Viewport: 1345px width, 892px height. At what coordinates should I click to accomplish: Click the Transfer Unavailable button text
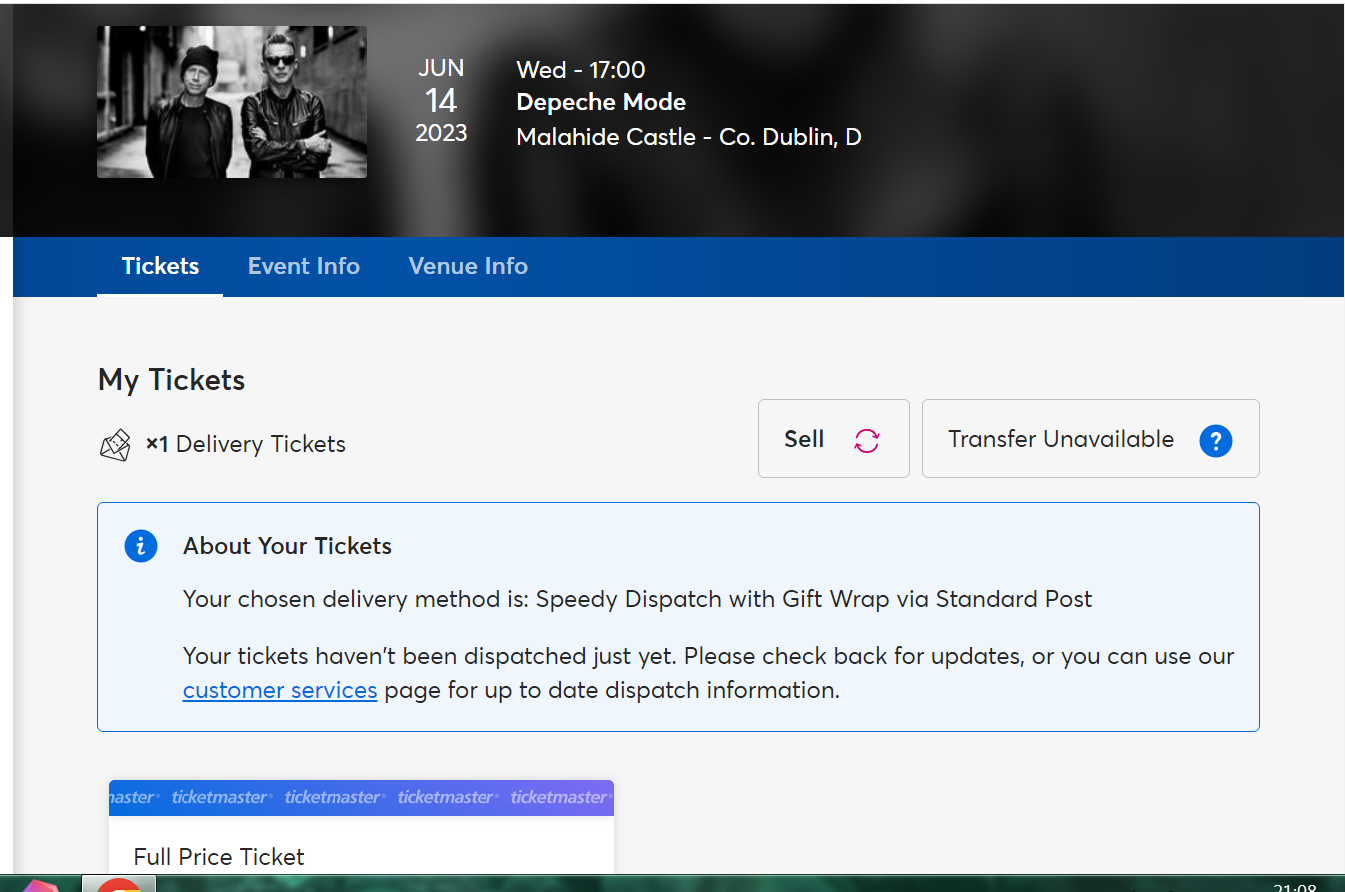(x=1061, y=439)
